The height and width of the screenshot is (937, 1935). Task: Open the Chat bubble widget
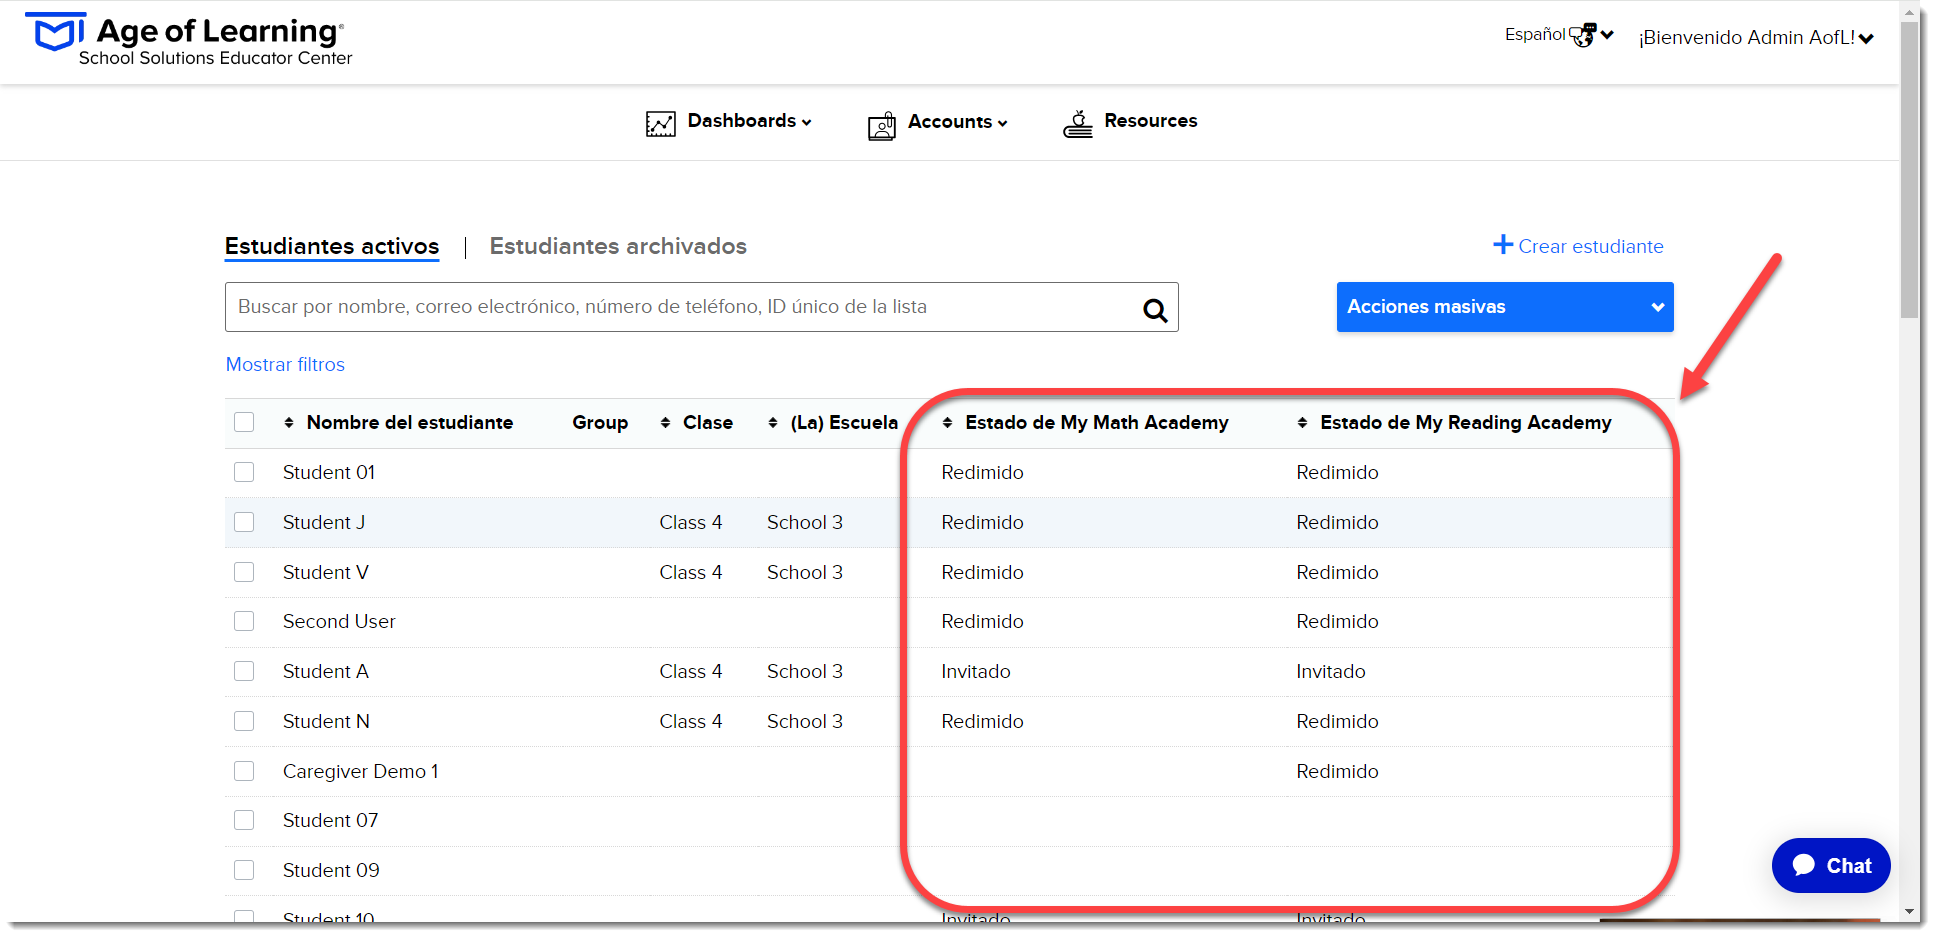1830,865
